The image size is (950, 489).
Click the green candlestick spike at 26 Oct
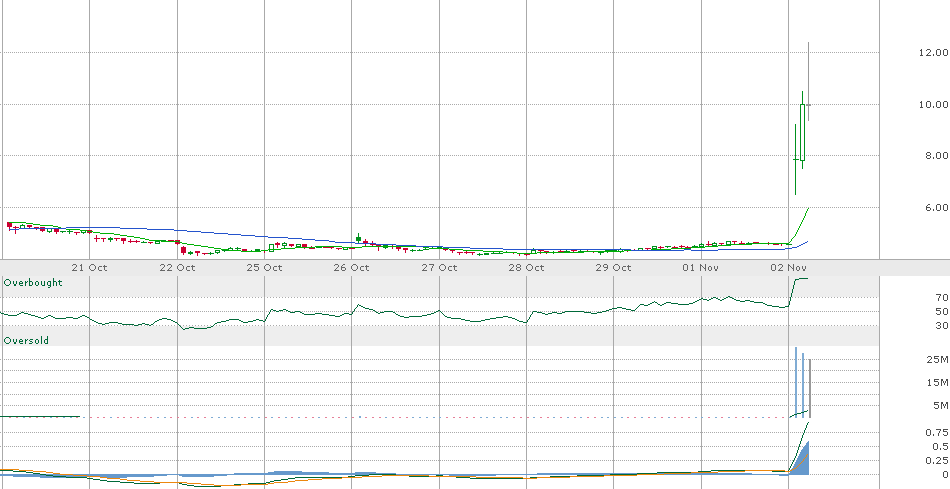point(358,239)
